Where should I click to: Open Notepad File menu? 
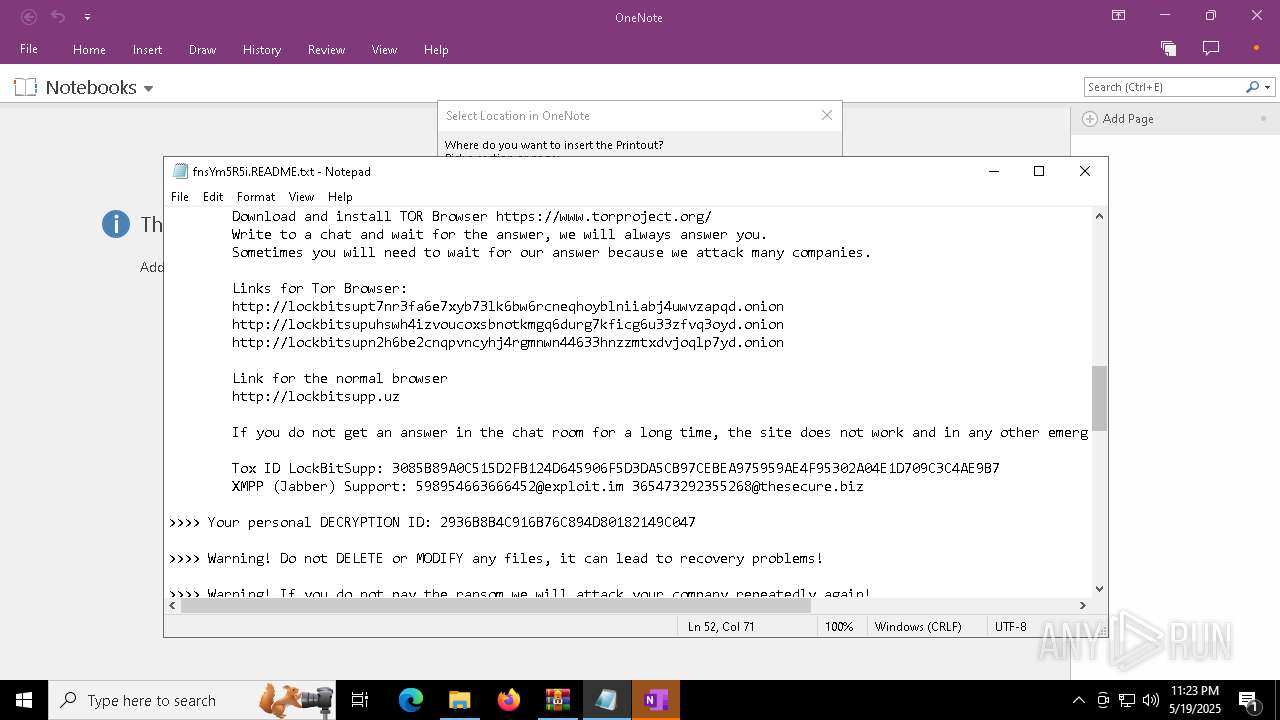(180, 197)
